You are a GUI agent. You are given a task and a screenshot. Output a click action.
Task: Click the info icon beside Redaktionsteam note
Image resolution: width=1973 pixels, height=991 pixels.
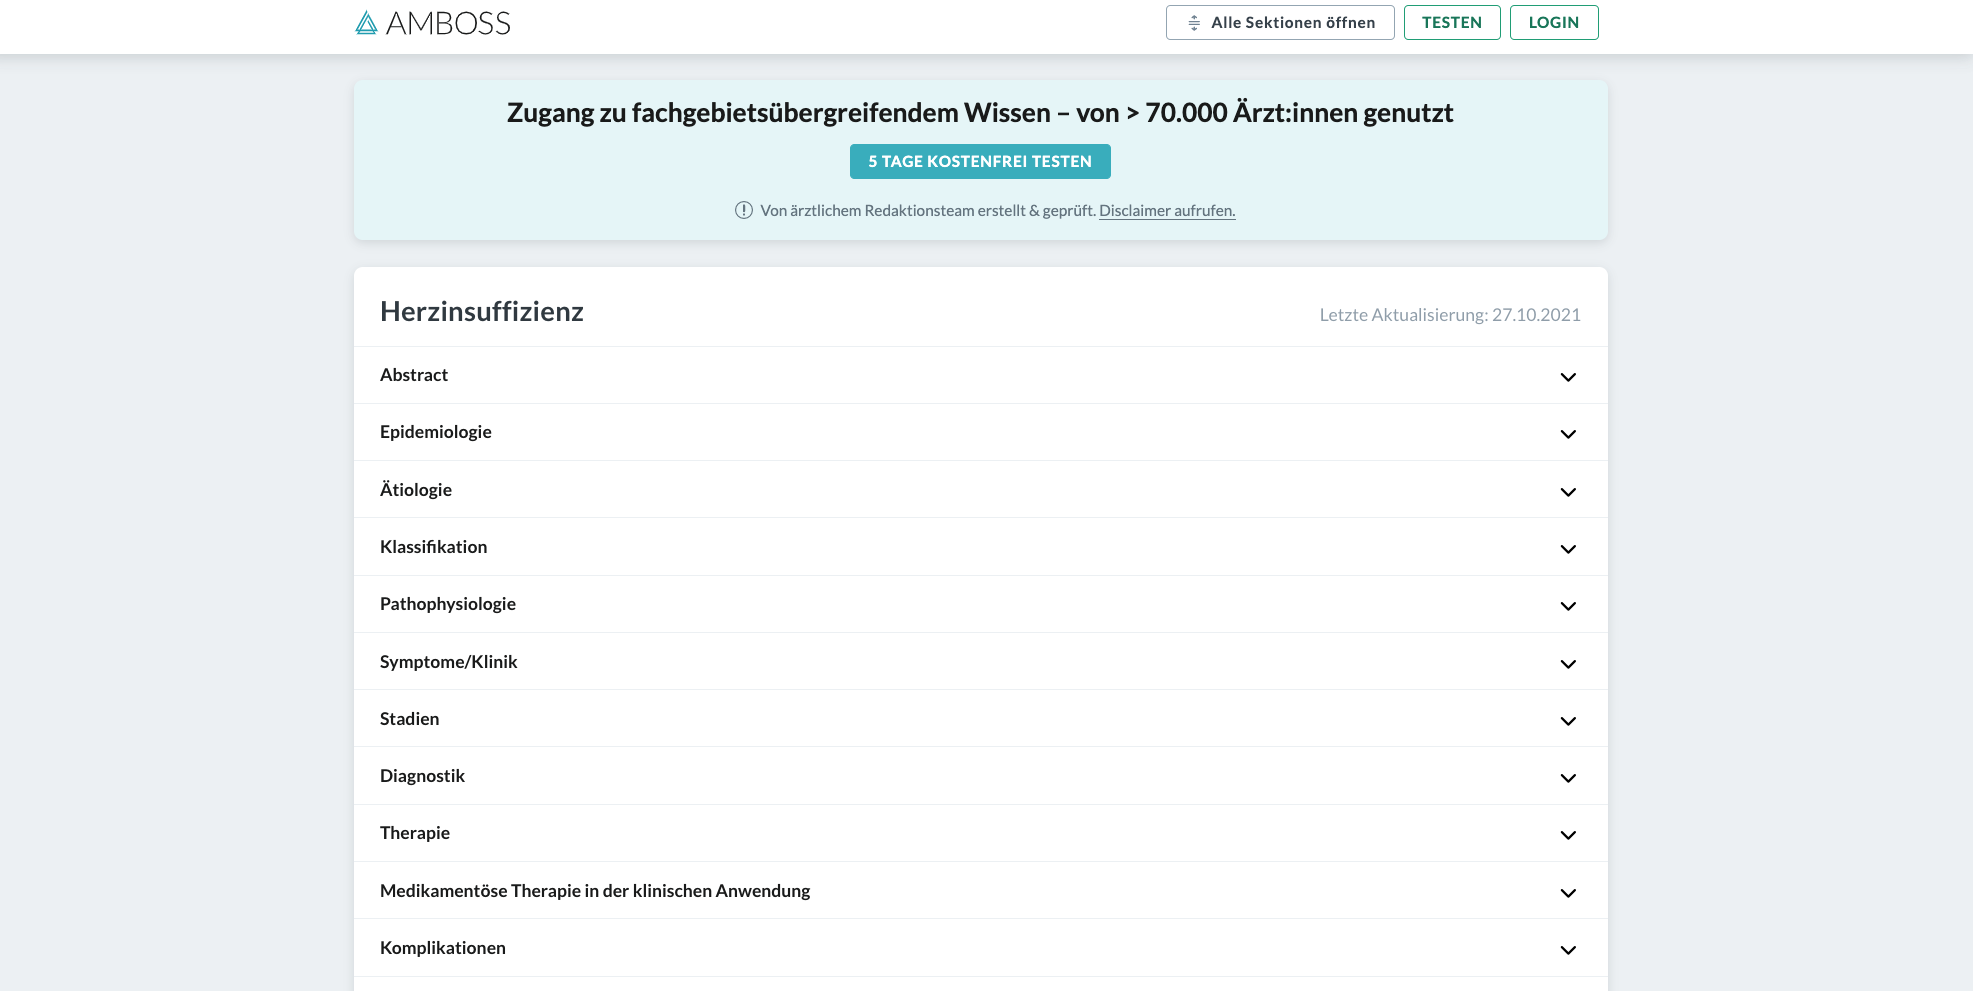pyautogui.click(x=743, y=210)
